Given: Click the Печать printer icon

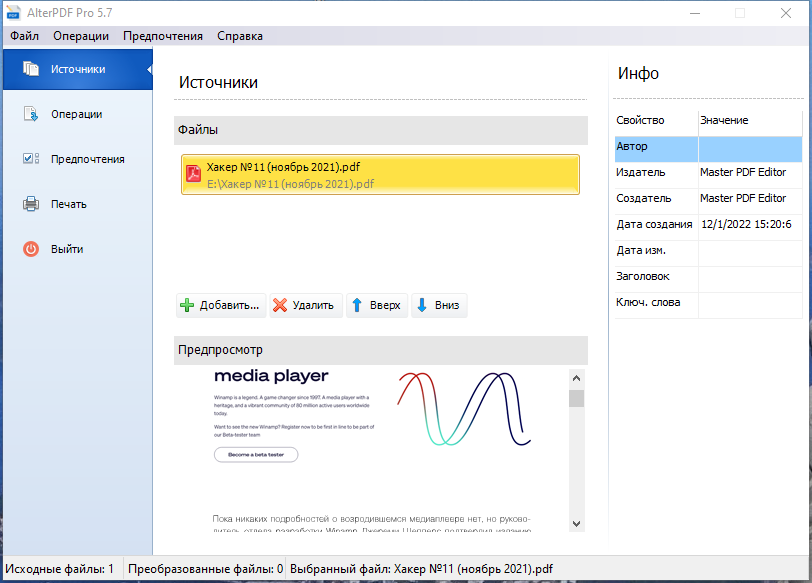Looking at the screenshot, I should click(31, 204).
